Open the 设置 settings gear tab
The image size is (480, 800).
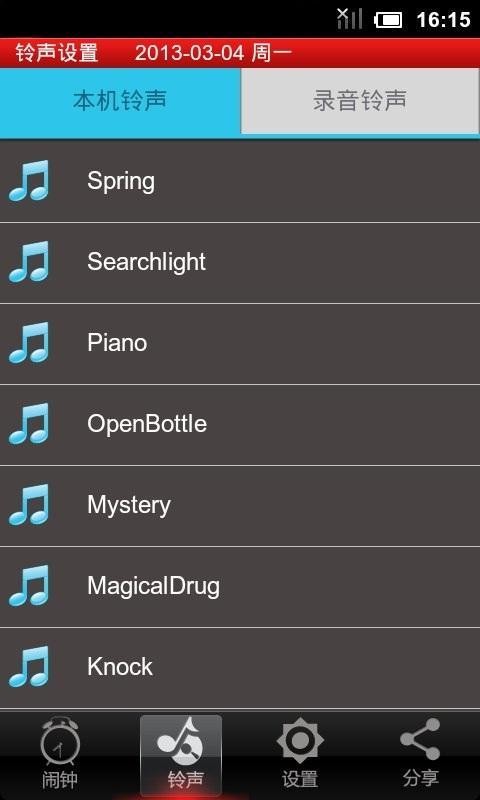pyautogui.click(x=300, y=756)
